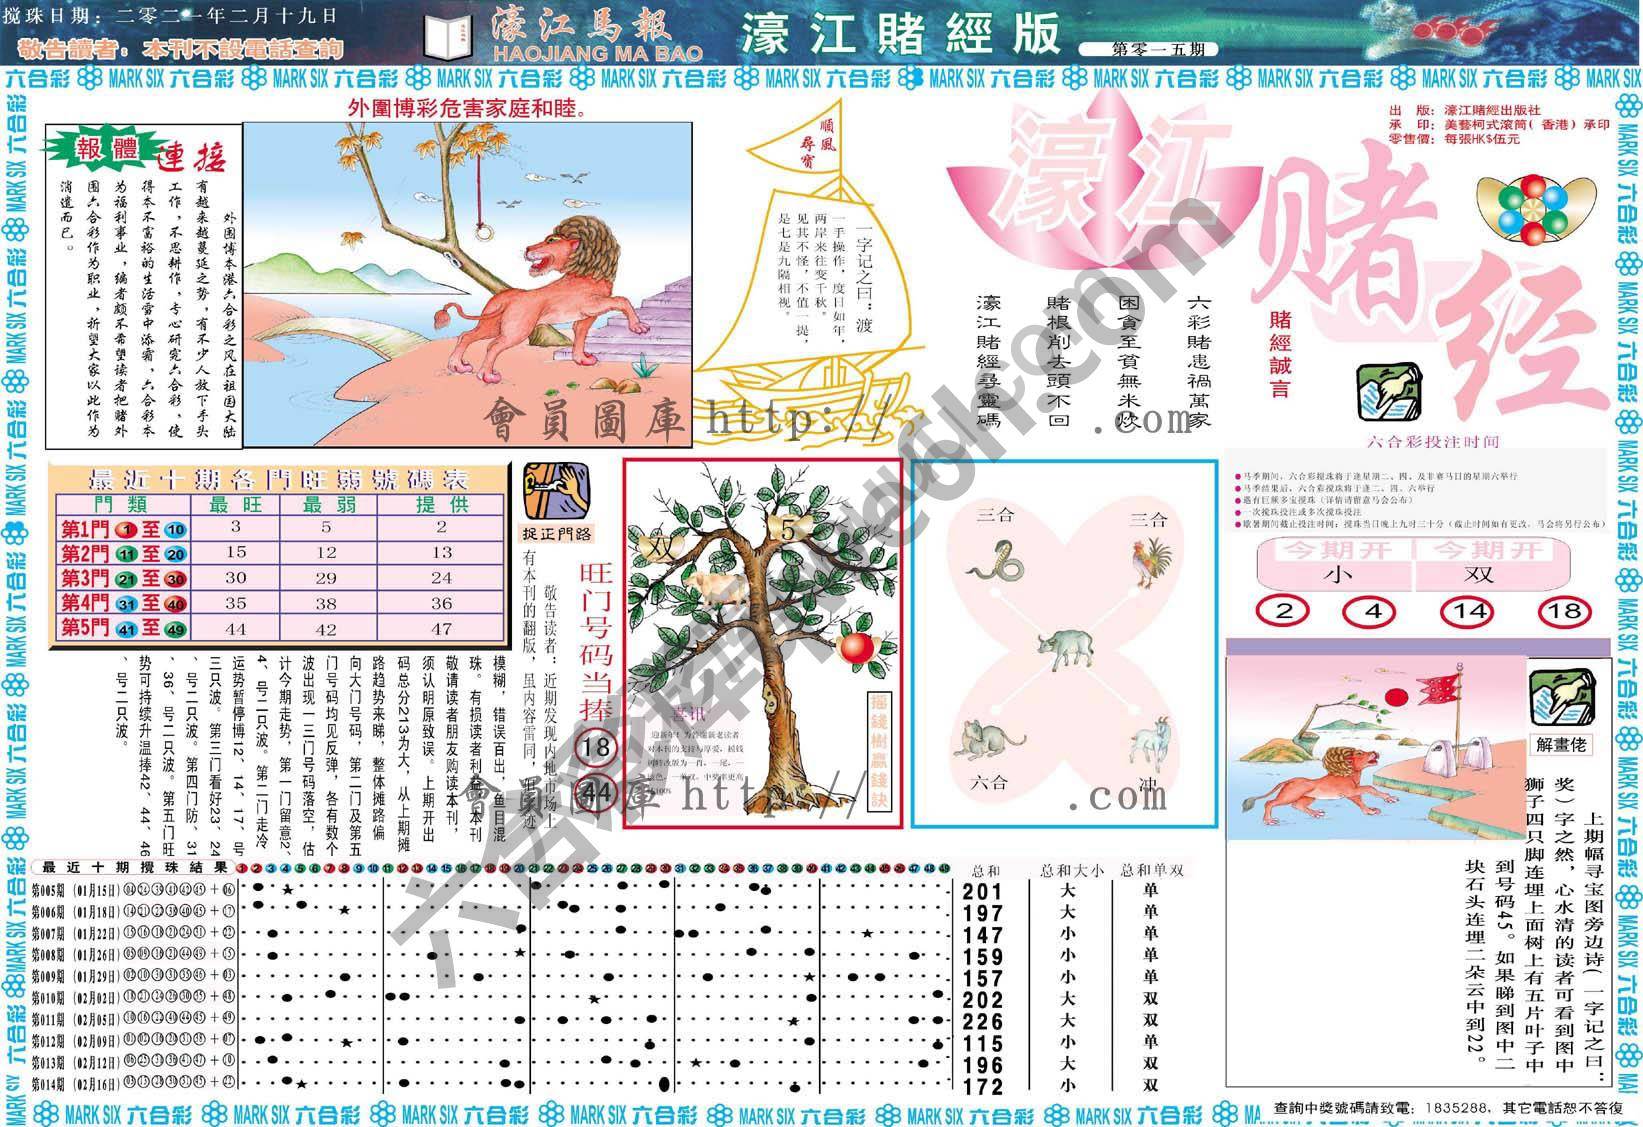
Task: Click the 三合 label above the rooster
Action: [x=1148, y=519]
